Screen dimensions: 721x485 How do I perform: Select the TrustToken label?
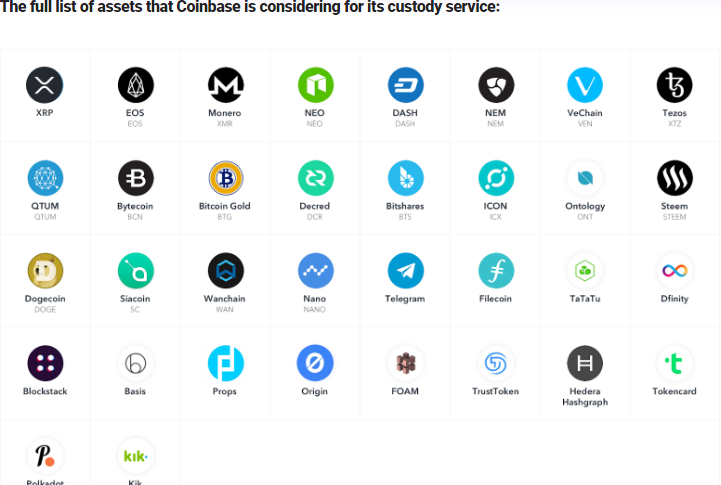pyautogui.click(x=495, y=391)
